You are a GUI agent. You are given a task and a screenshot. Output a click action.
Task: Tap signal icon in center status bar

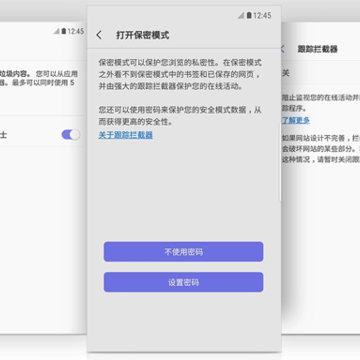click(241, 15)
